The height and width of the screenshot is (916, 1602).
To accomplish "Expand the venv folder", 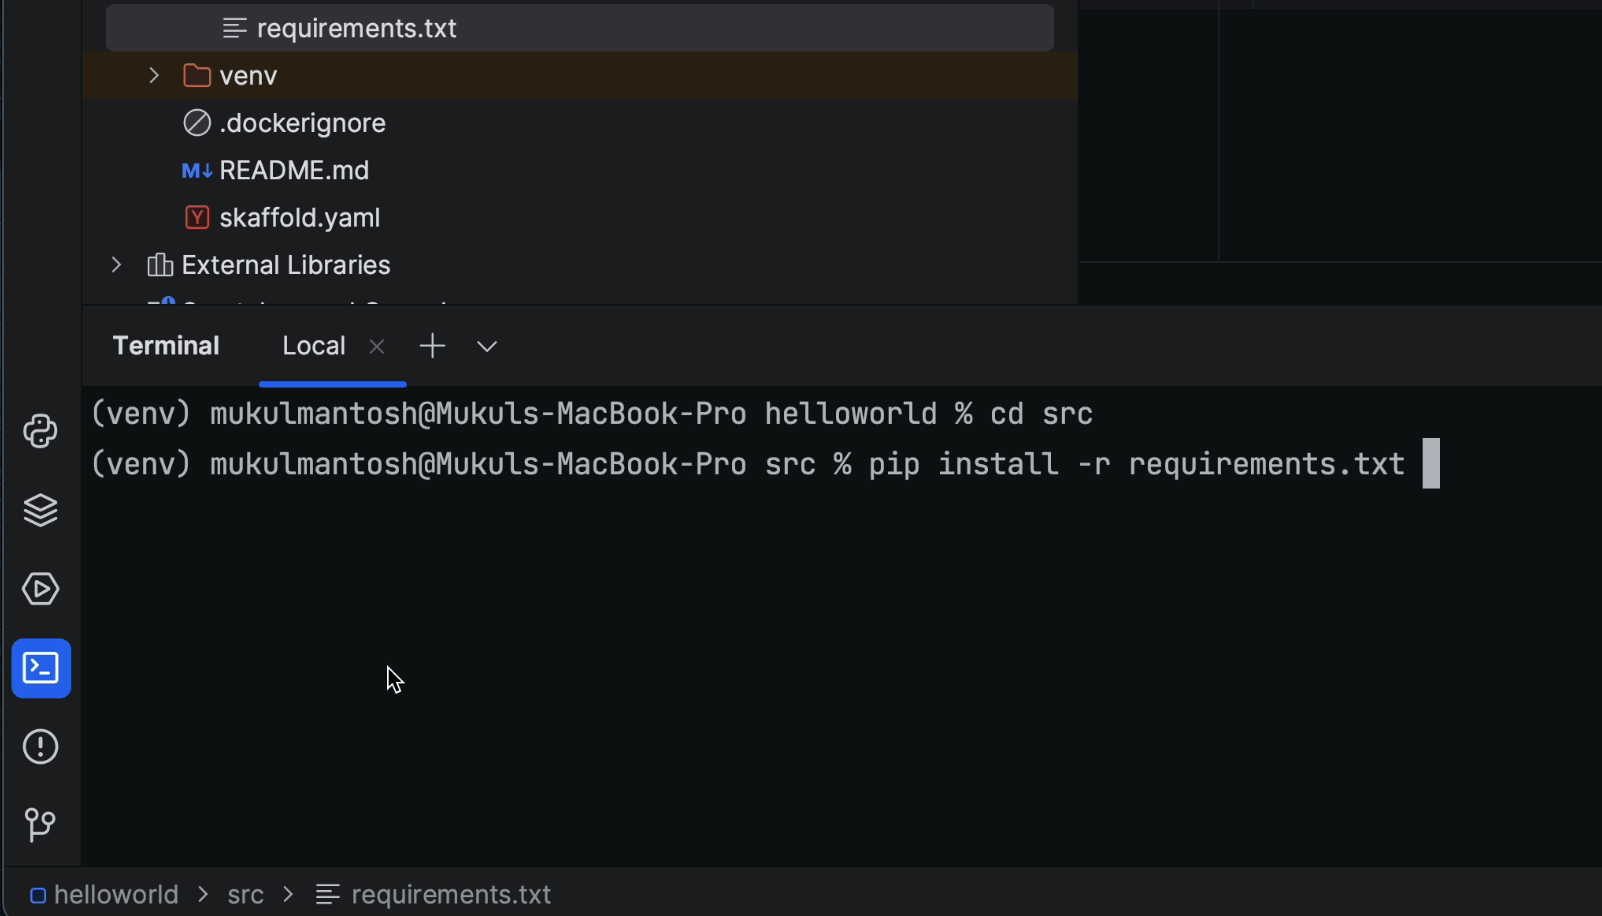I will (x=153, y=75).
